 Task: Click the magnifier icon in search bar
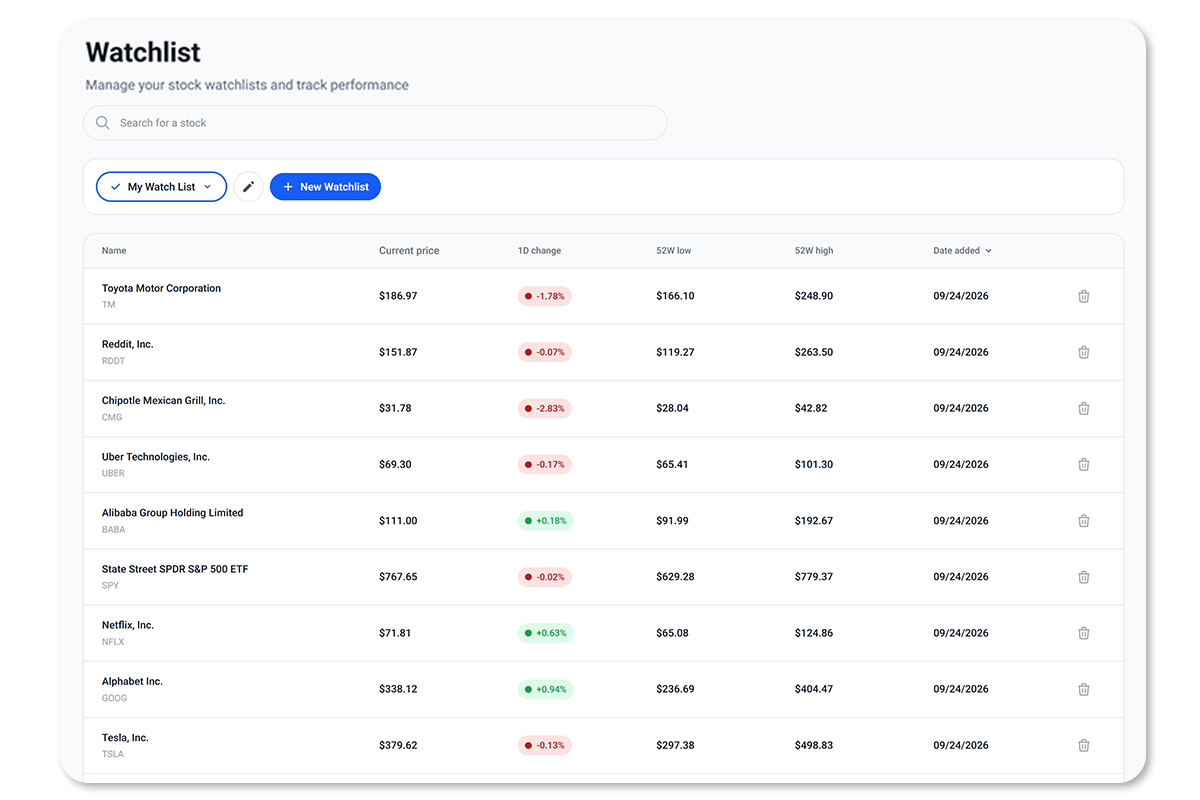click(x=102, y=123)
